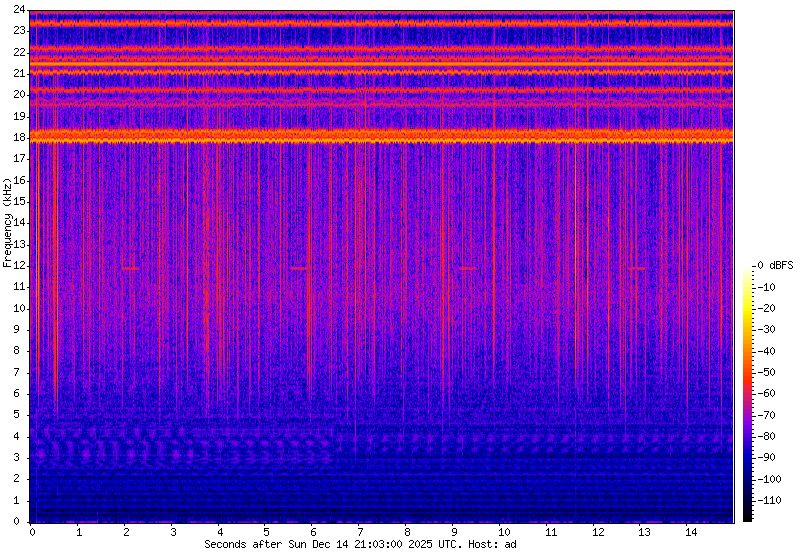
Task: Click the 12 kHz dash near 9 seconds
Action: (468, 267)
